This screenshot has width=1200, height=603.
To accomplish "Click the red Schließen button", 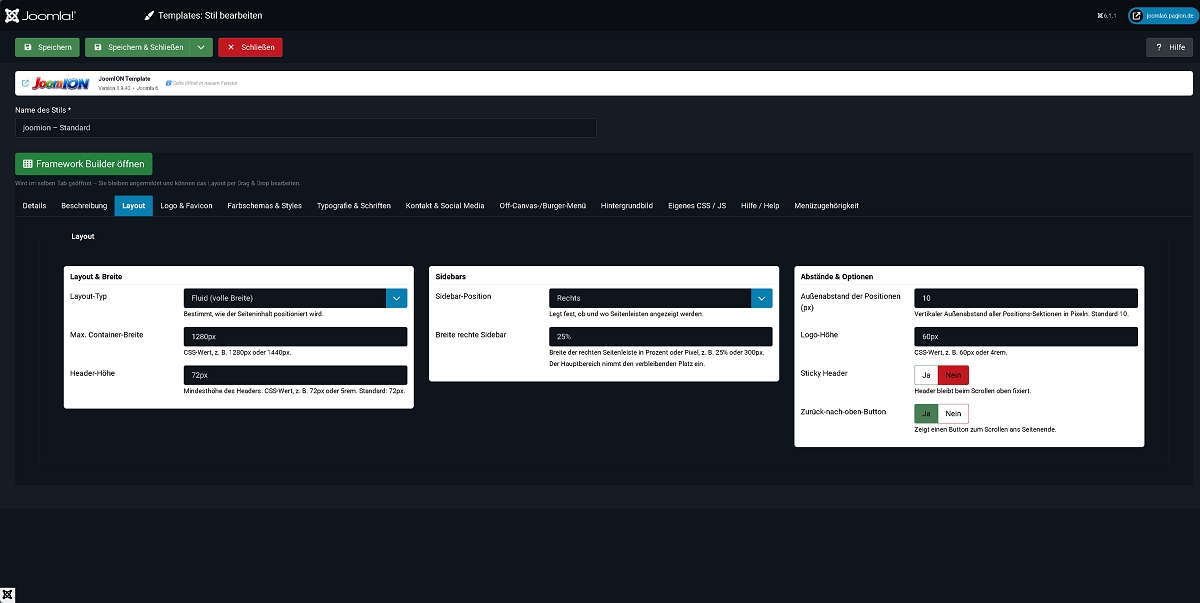I will click(250, 47).
